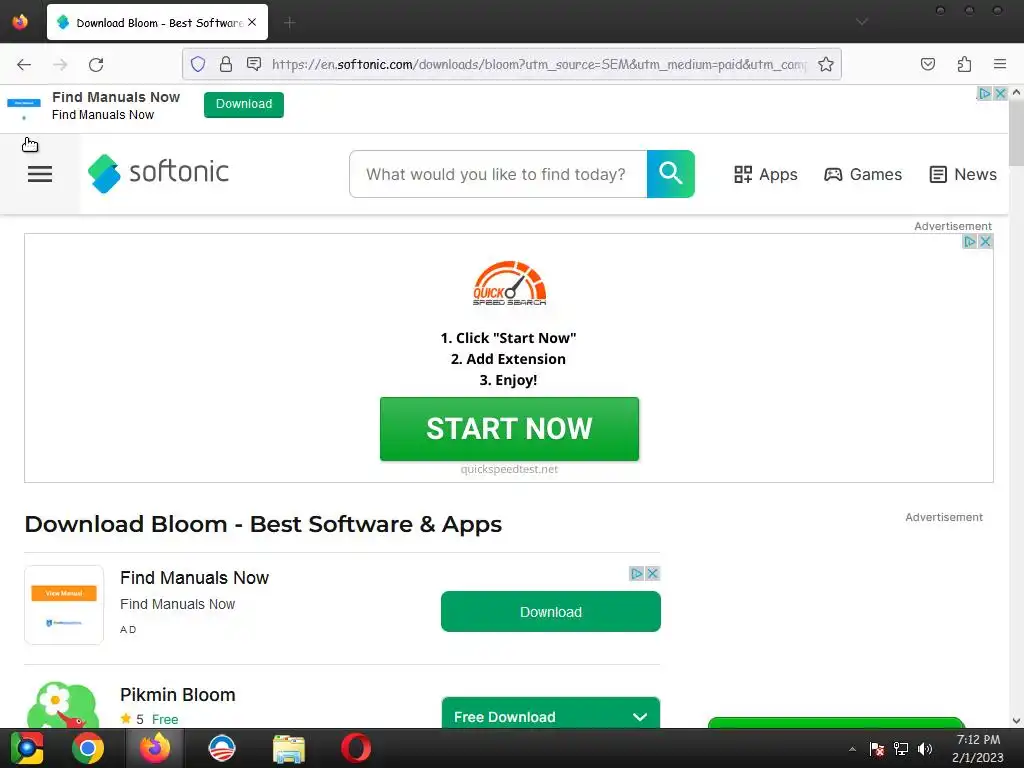Click the Find Manuals Now listing title
Image resolution: width=1024 pixels, height=768 pixels.
pos(195,578)
